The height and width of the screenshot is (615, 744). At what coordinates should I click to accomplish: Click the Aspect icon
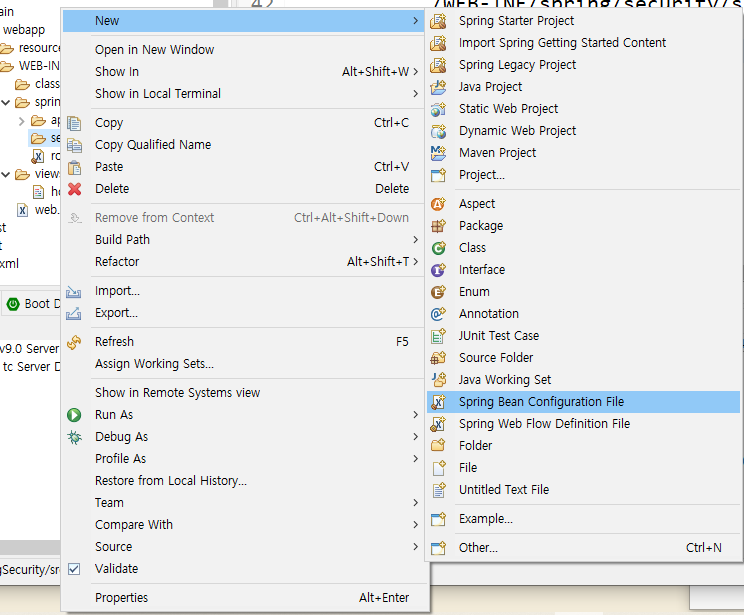438,204
